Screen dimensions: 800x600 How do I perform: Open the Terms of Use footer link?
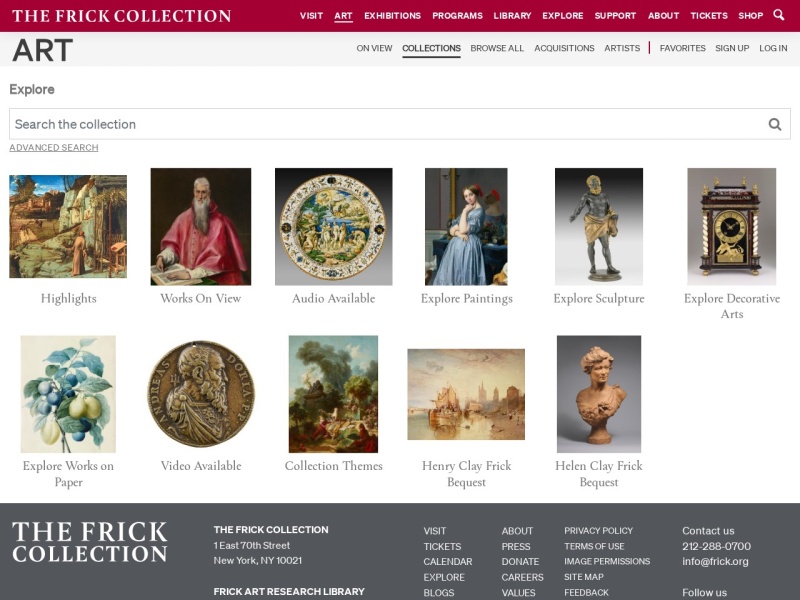594,546
